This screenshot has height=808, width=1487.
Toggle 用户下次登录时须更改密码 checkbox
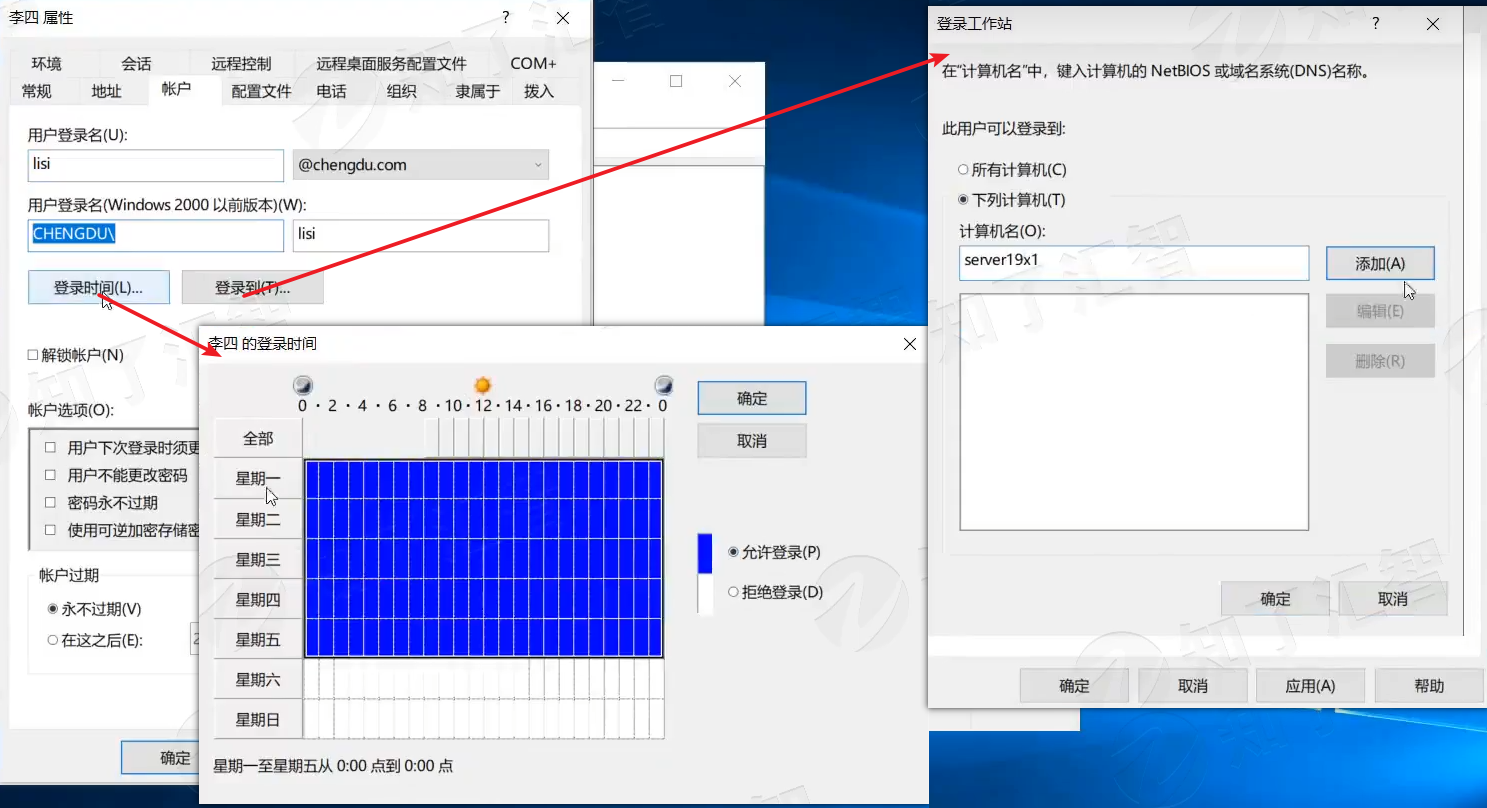[50, 448]
